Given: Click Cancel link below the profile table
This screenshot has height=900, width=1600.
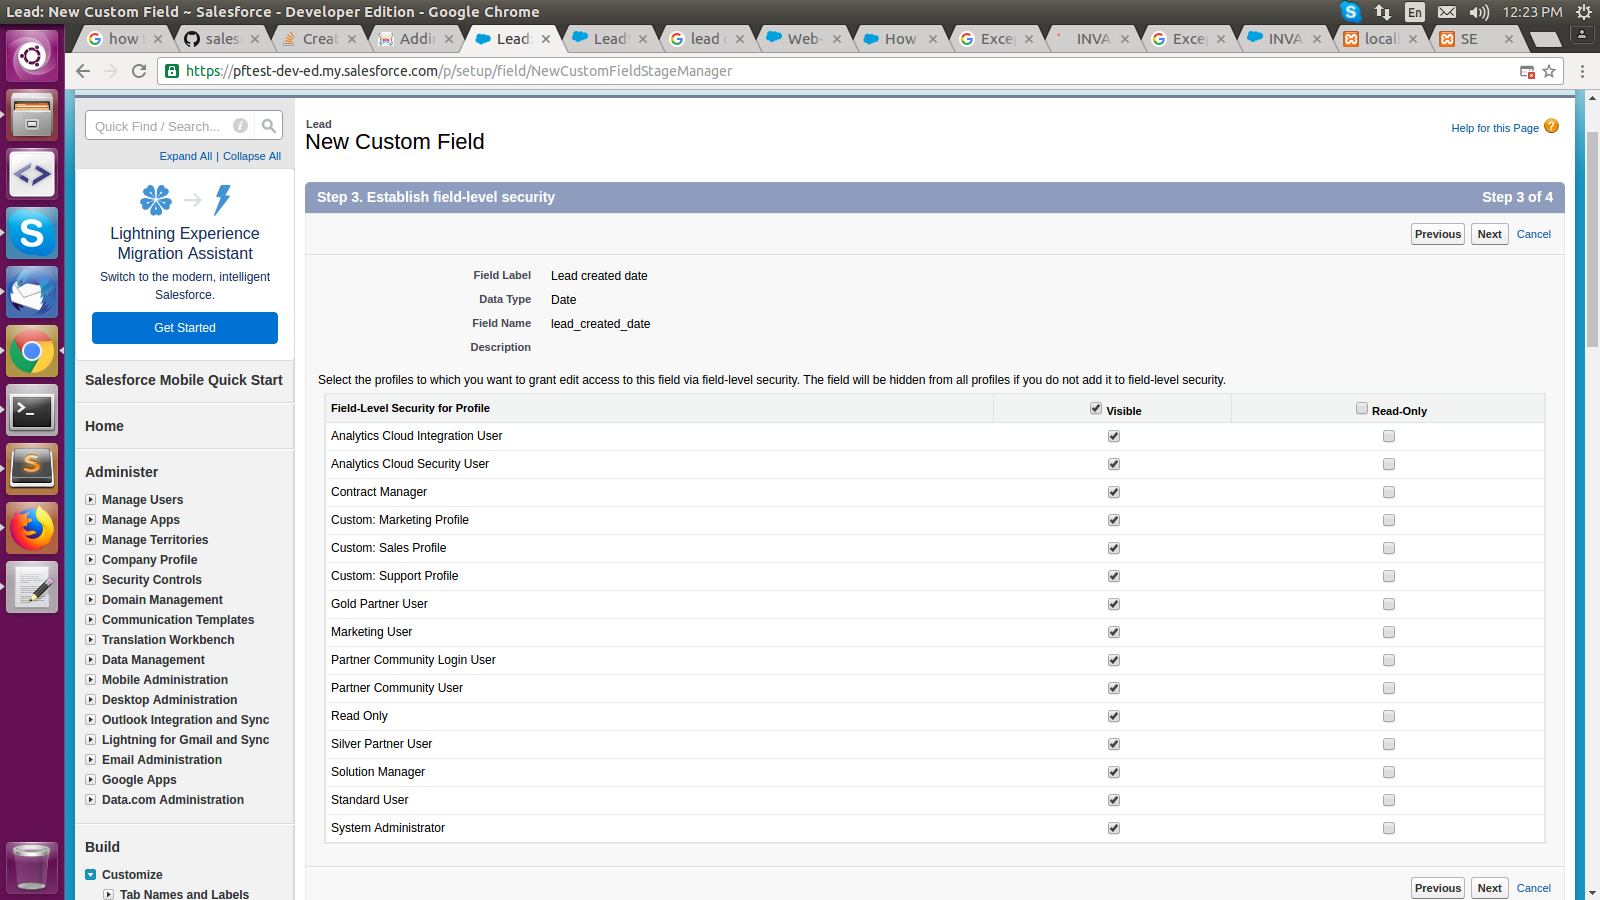Looking at the screenshot, I should [1534, 888].
